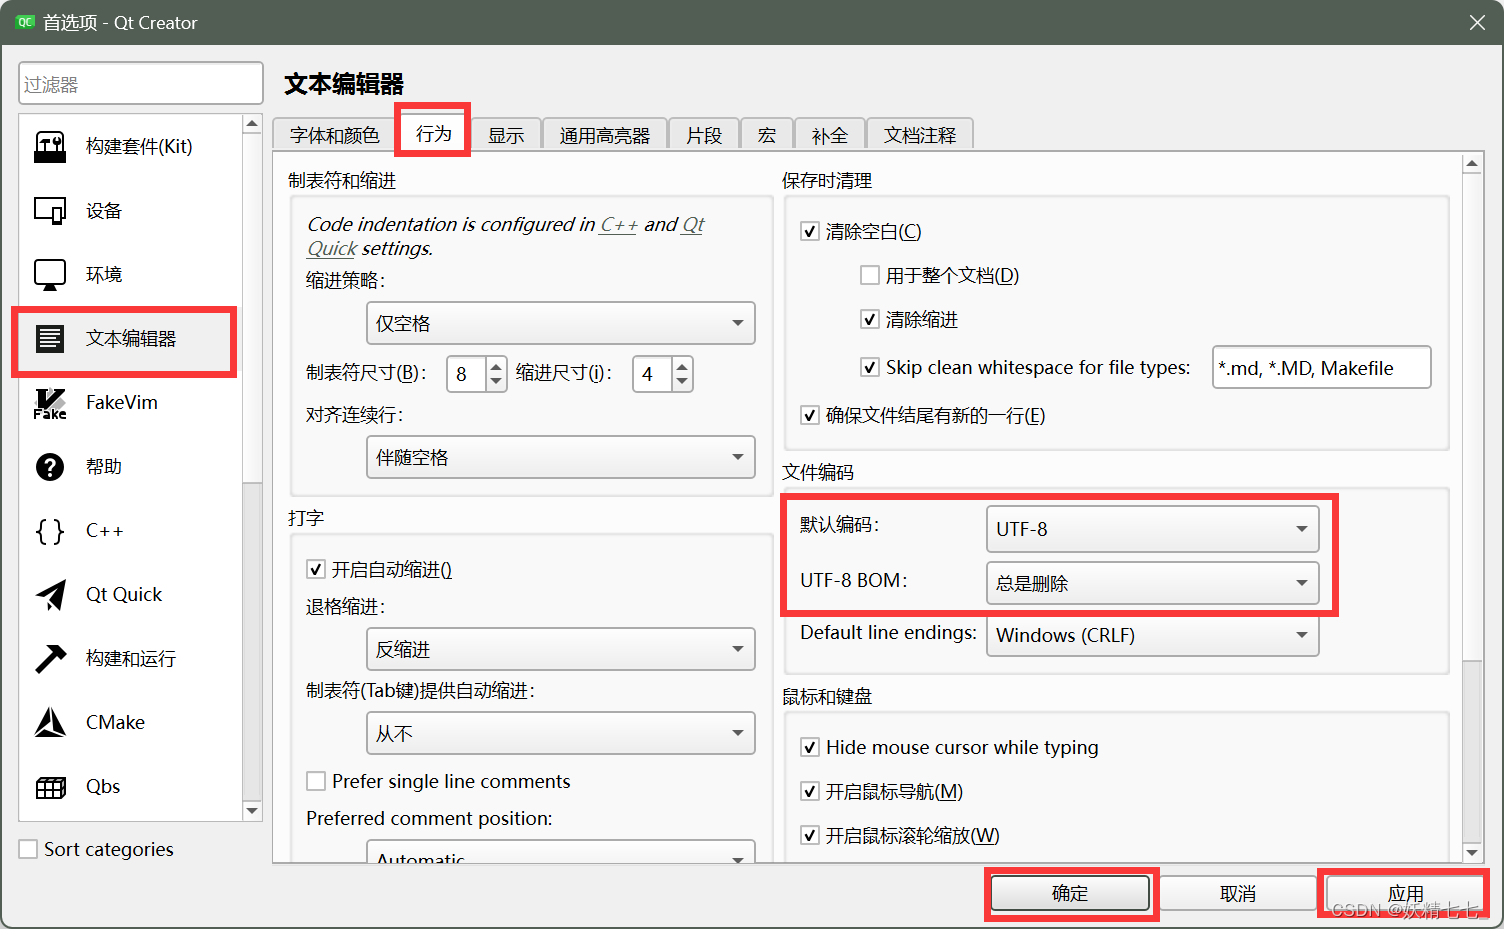Click the category list scroll down arrow
This screenshot has width=1504, height=929.
pos(252,811)
